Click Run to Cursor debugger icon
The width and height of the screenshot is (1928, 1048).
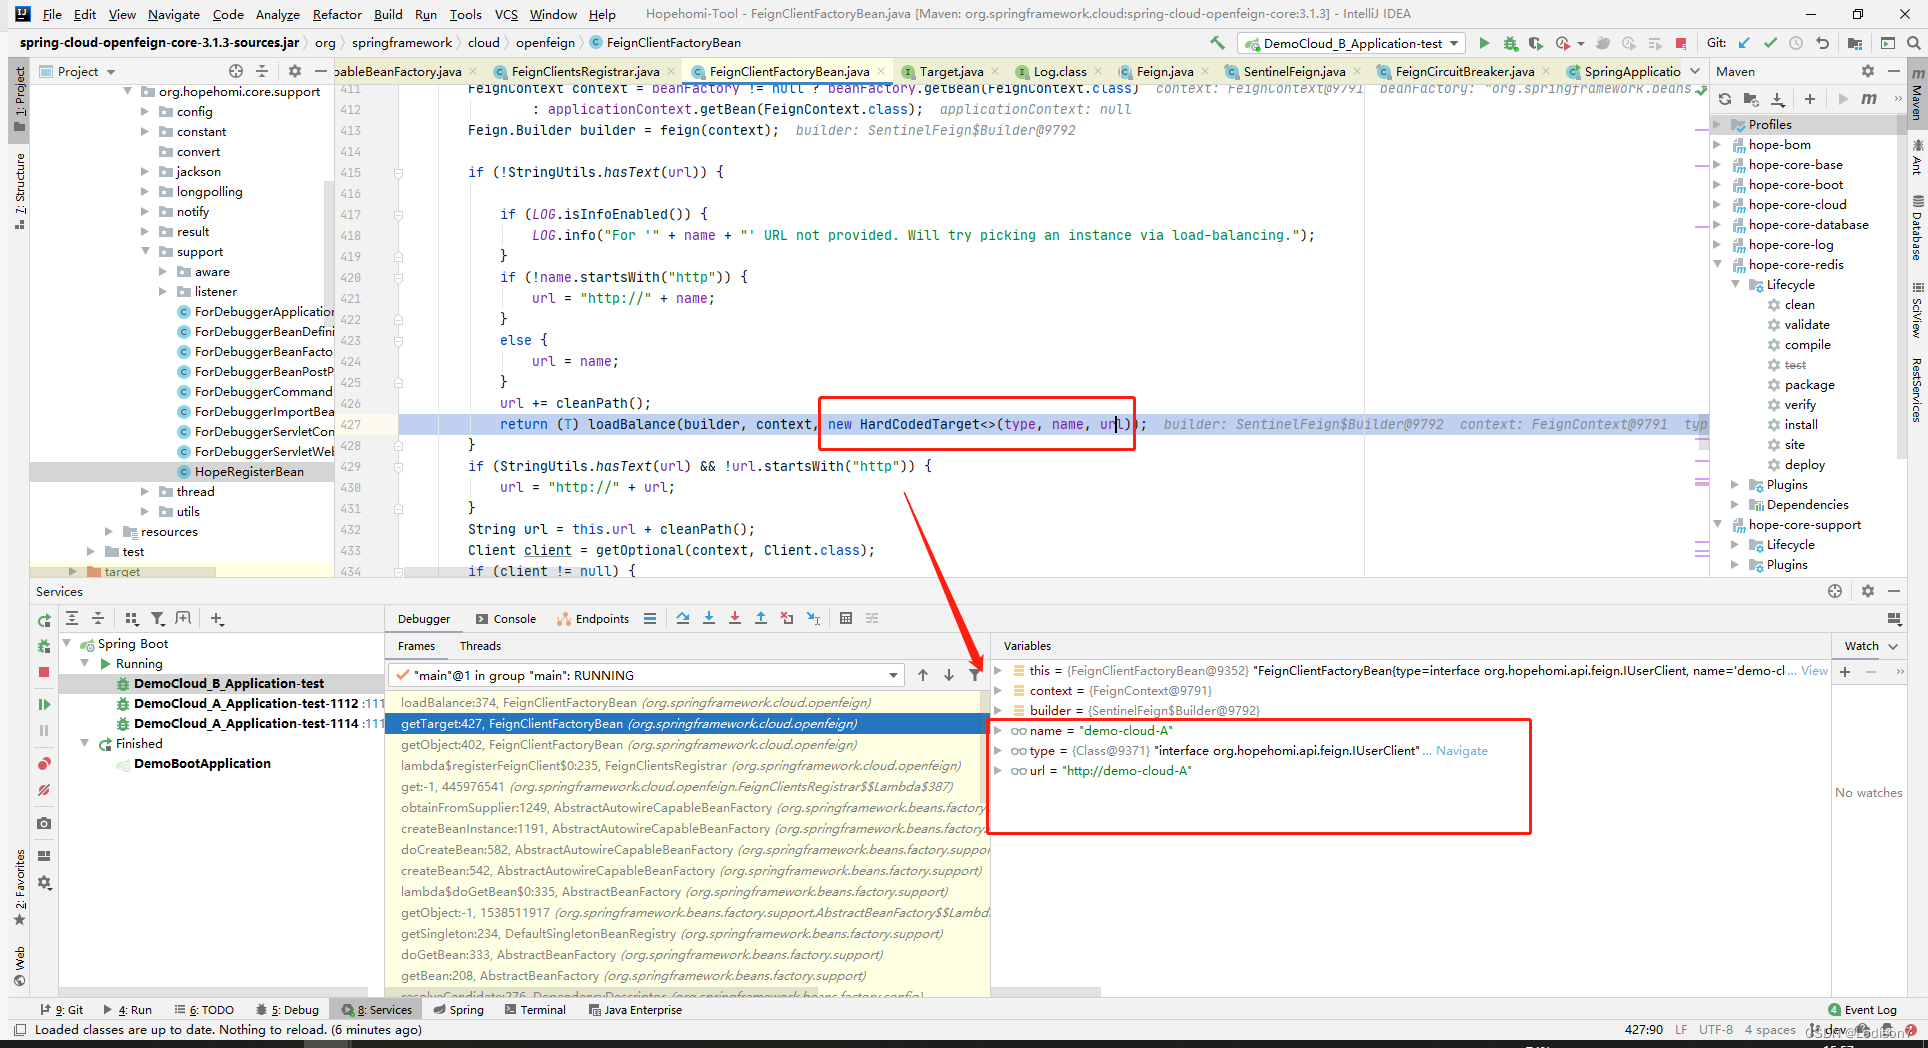pyautogui.click(x=813, y=618)
